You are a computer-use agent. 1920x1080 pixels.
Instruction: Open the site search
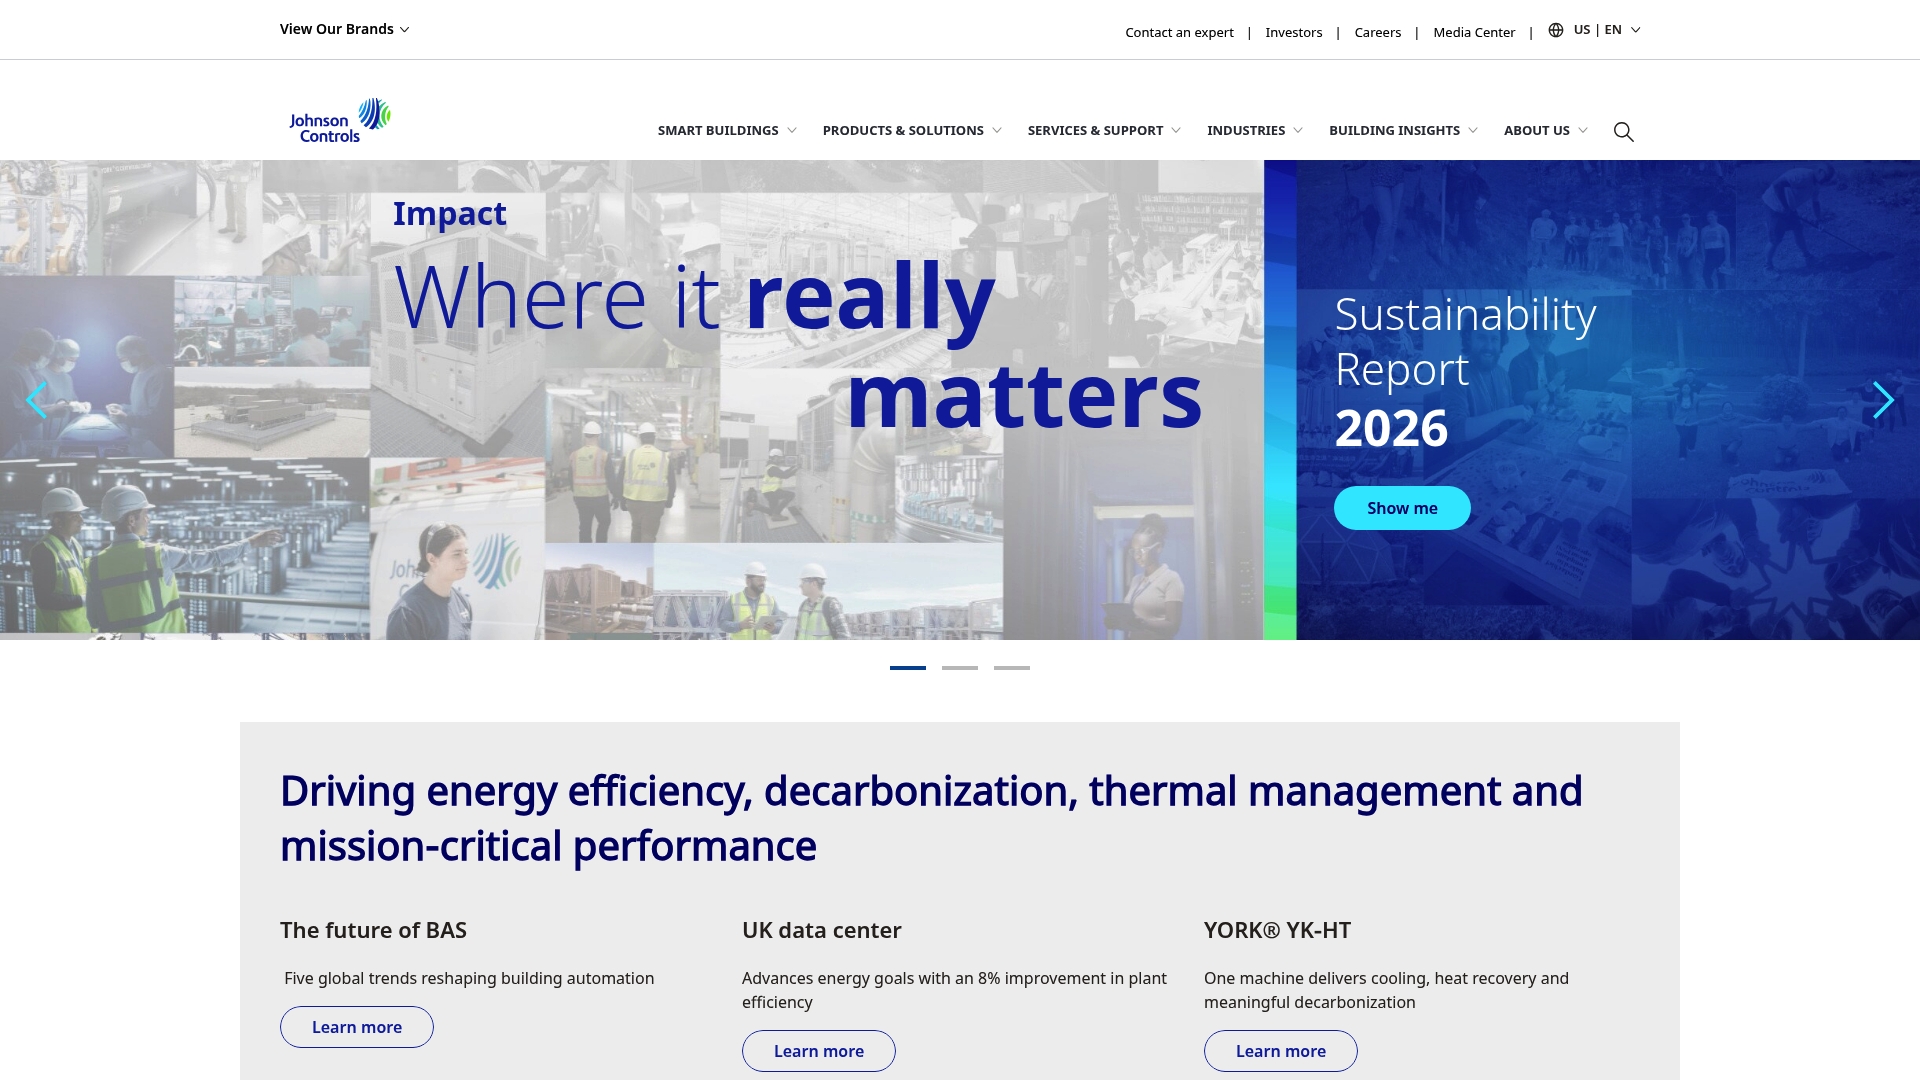tap(1623, 131)
